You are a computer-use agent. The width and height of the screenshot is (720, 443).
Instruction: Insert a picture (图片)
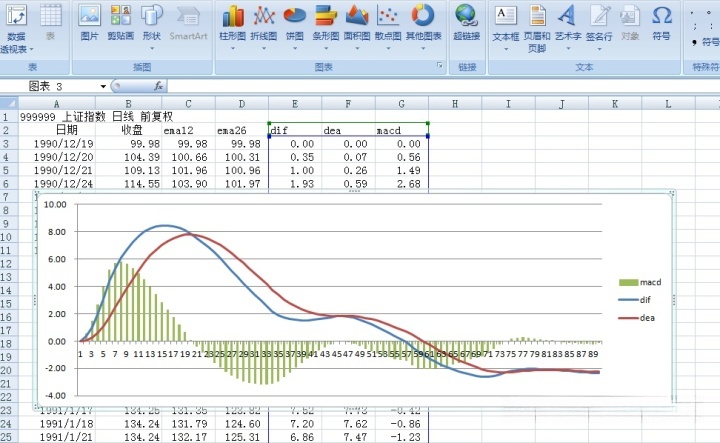pyautogui.click(x=89, y=22)
